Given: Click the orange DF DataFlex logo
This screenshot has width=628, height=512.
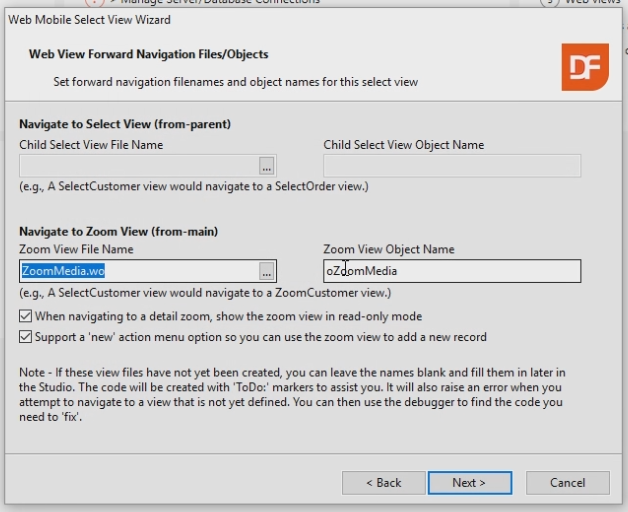Looking at the screenshot, I should tap(585, 67).
